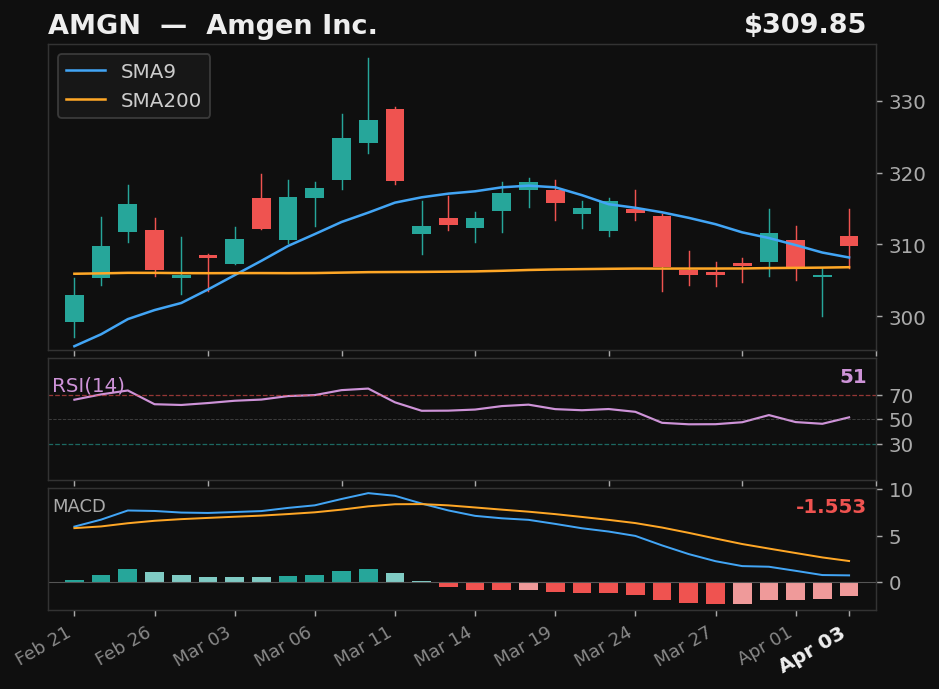The image size is (939, 689).
Task: Click the AMGN — Amgen Inc. chart title
Action: click(213, 25)
